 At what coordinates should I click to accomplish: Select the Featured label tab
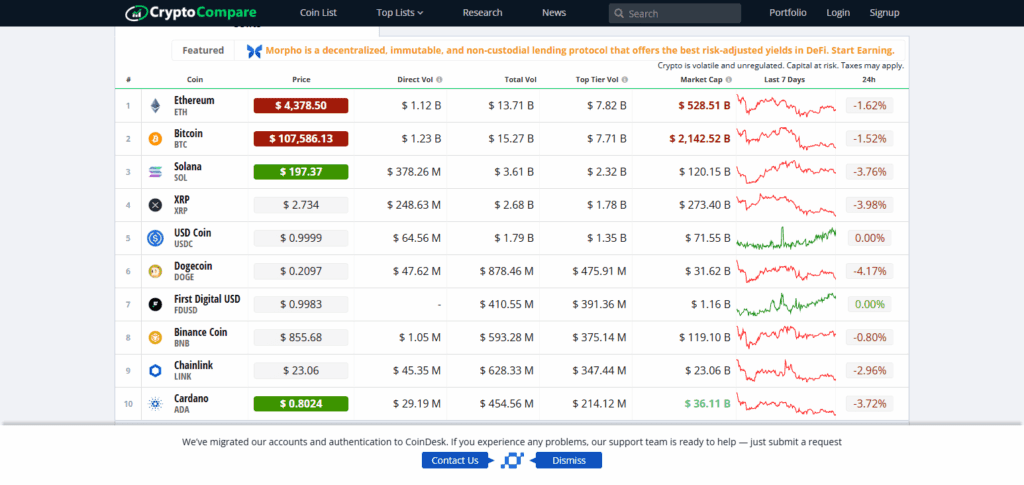click(x=202, y=50)
